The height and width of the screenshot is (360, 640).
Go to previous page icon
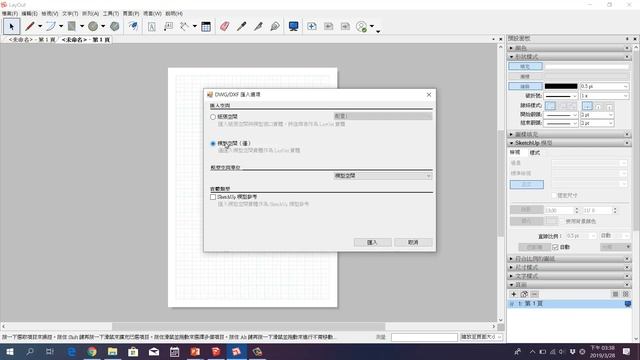pos(328,27)
